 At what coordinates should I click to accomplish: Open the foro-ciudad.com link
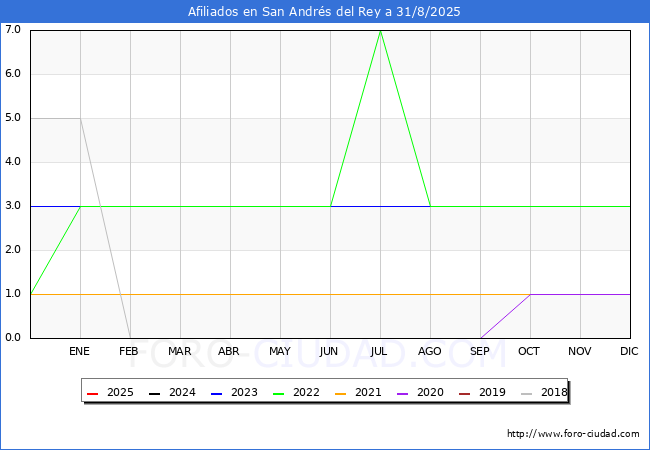pyautogui.click(x=573, y=434)
